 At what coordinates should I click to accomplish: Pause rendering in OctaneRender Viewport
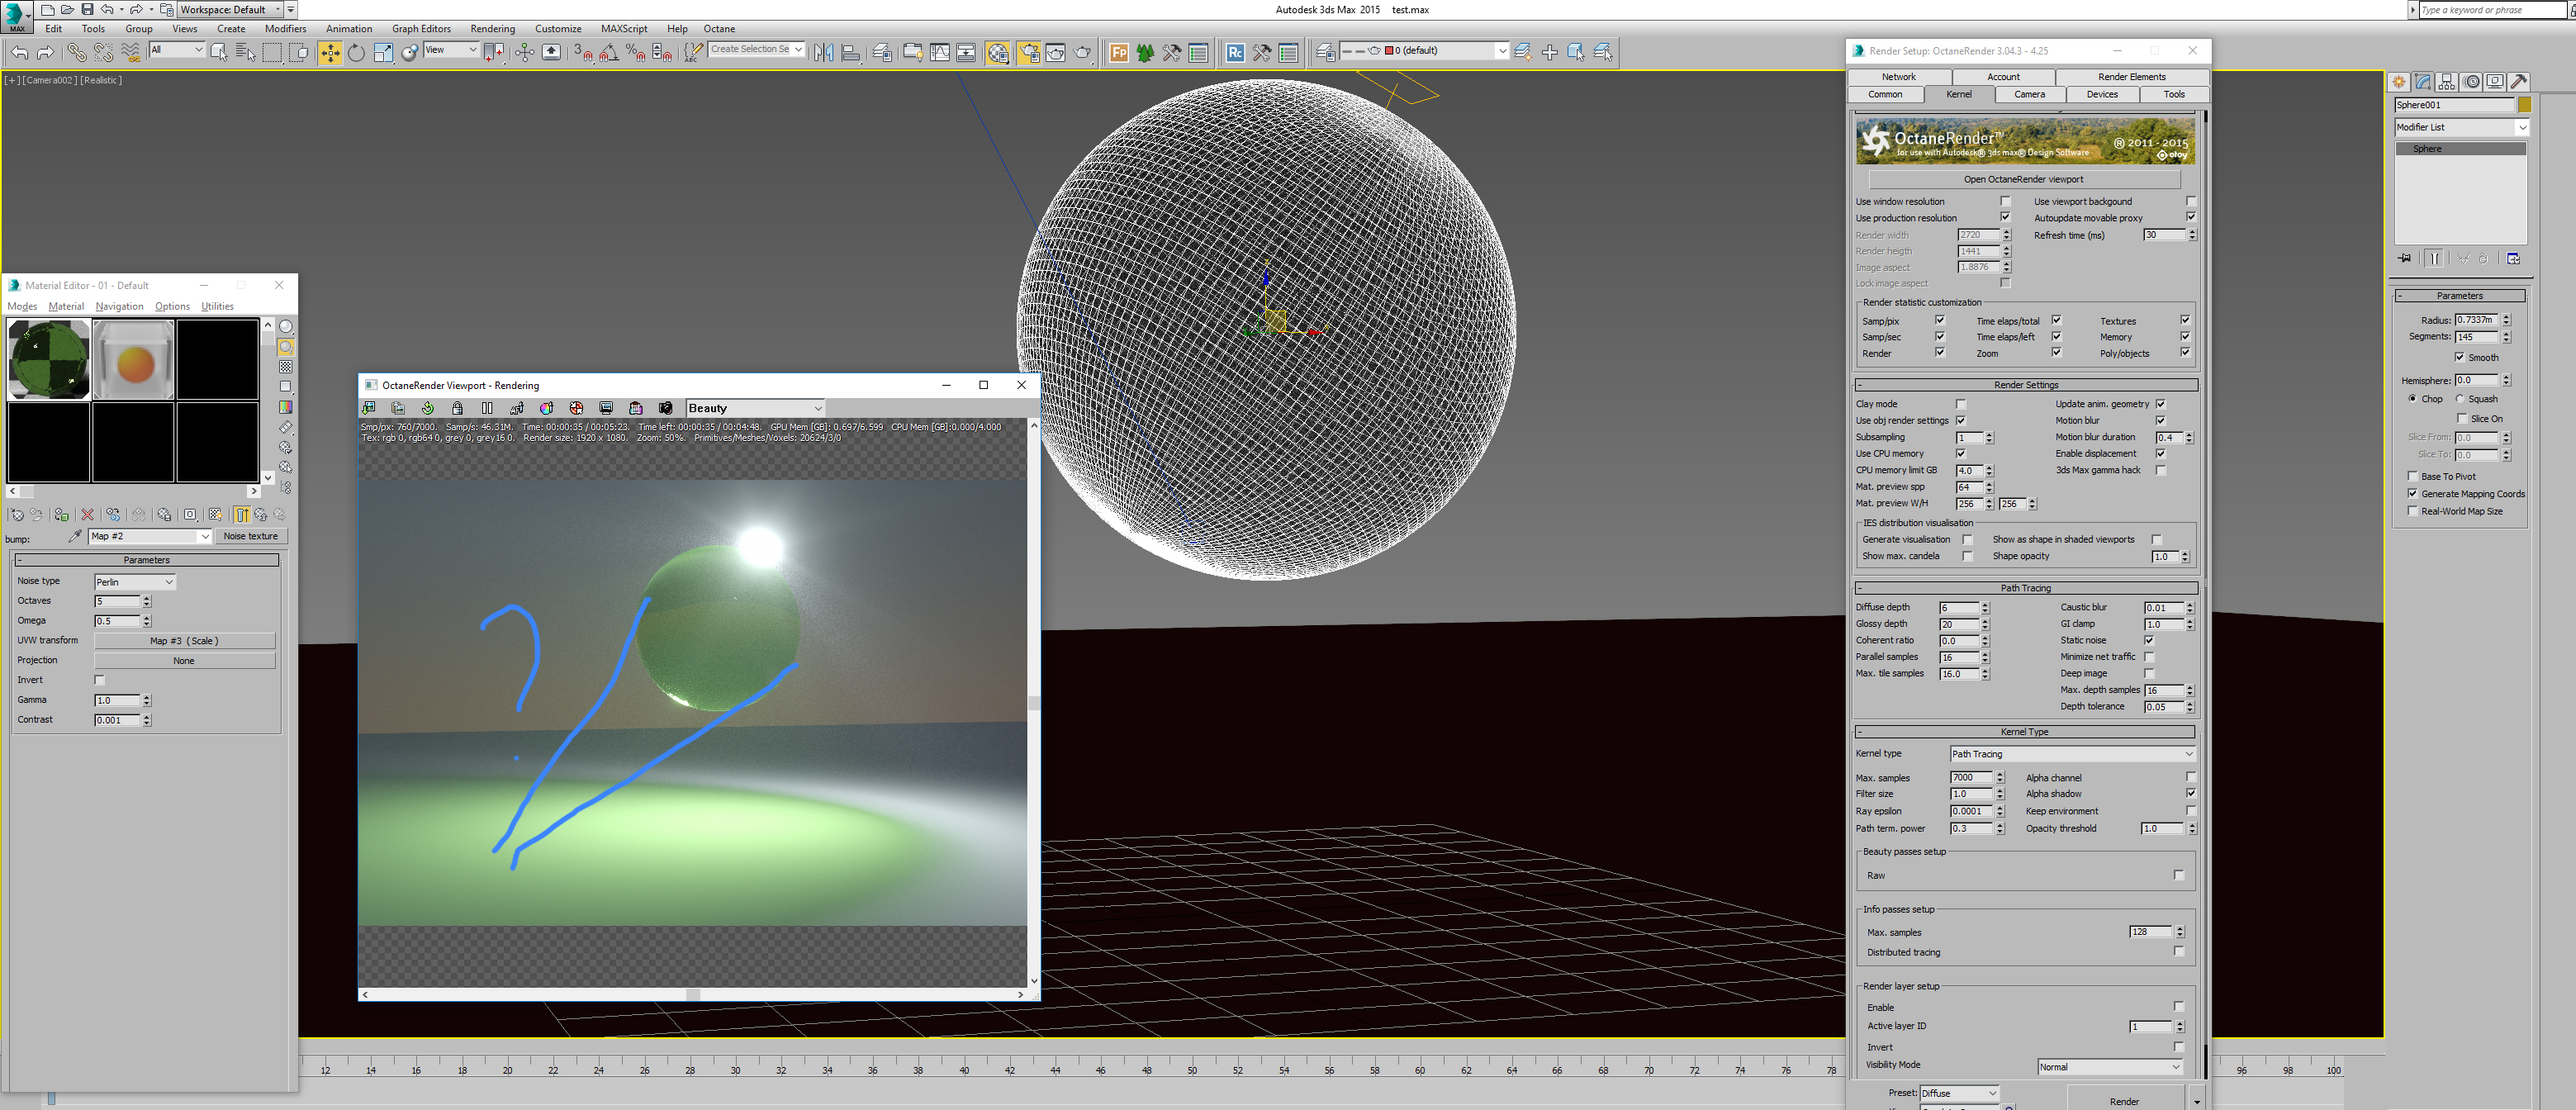click(x=487, y=408)
